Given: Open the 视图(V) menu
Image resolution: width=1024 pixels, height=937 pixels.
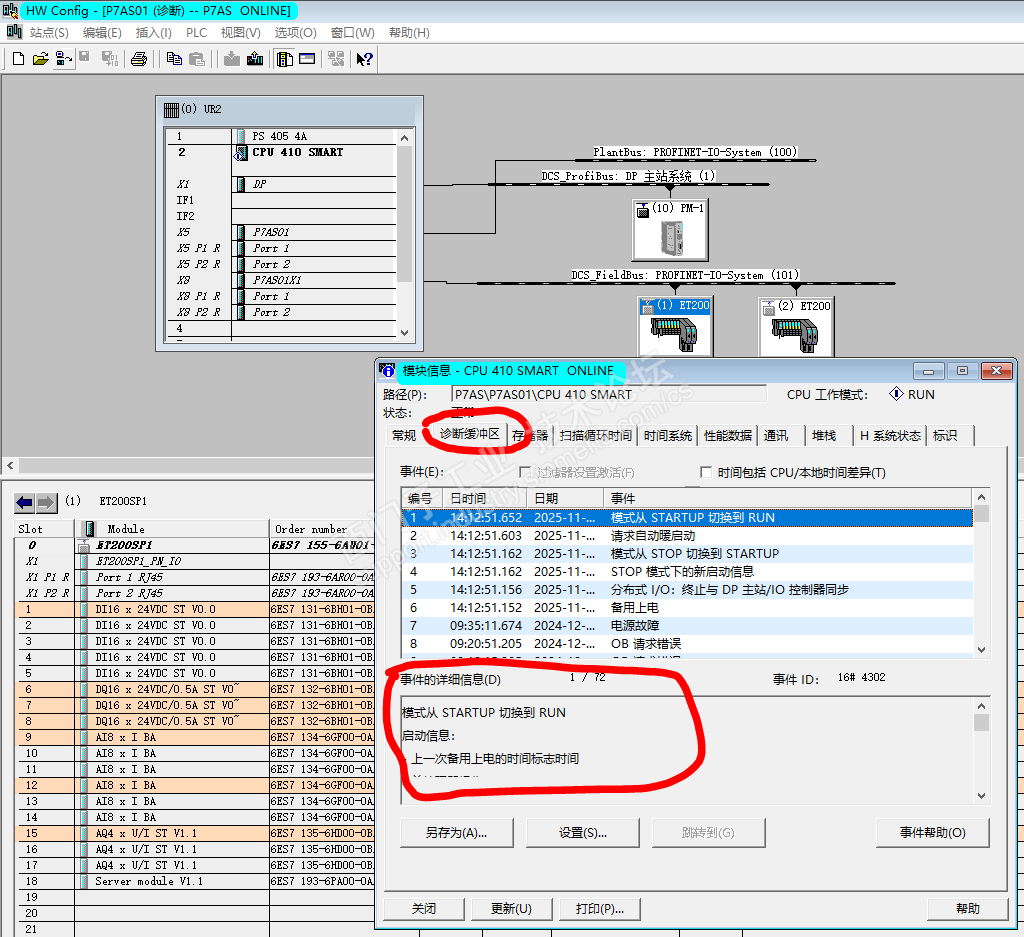Looking at the screenshot, I should point(240,33).
